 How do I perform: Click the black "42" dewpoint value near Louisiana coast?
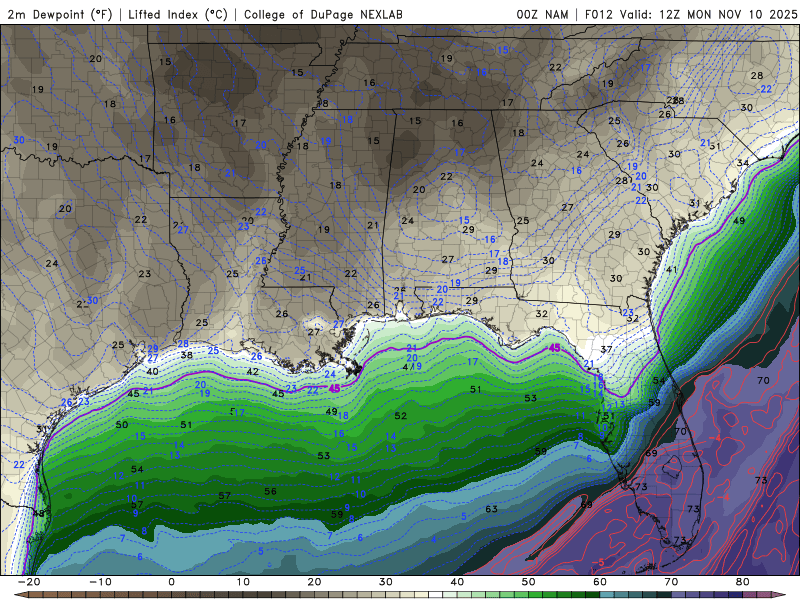(253, 371)
